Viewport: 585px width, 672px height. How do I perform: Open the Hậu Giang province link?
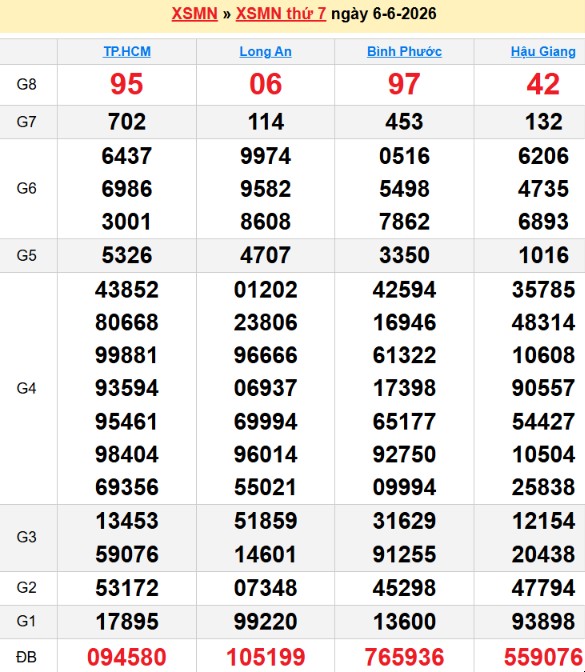[x=543, y=51]
